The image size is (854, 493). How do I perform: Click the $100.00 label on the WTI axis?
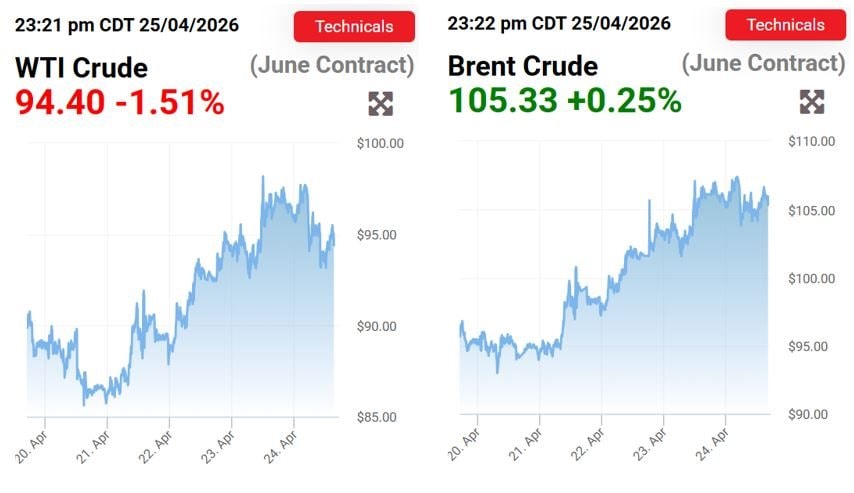point(380,144)
